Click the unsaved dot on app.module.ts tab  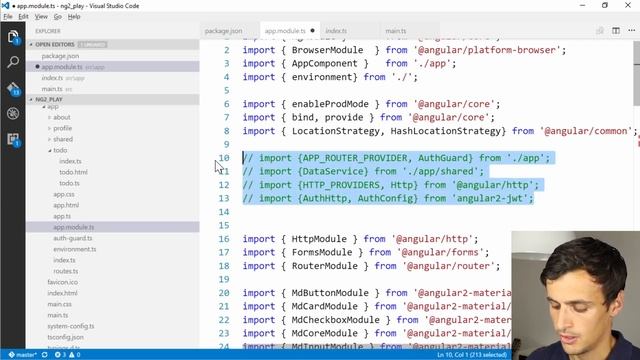pyautogui.click(x=312, y=31)
